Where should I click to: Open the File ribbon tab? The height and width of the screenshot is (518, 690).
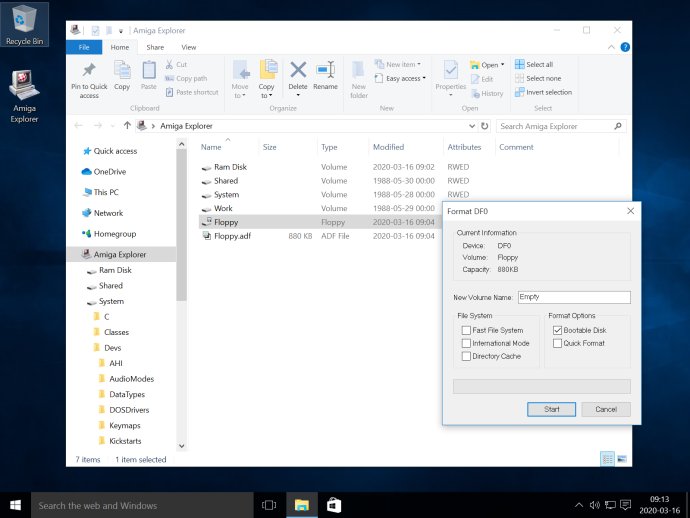click(84, 47)
